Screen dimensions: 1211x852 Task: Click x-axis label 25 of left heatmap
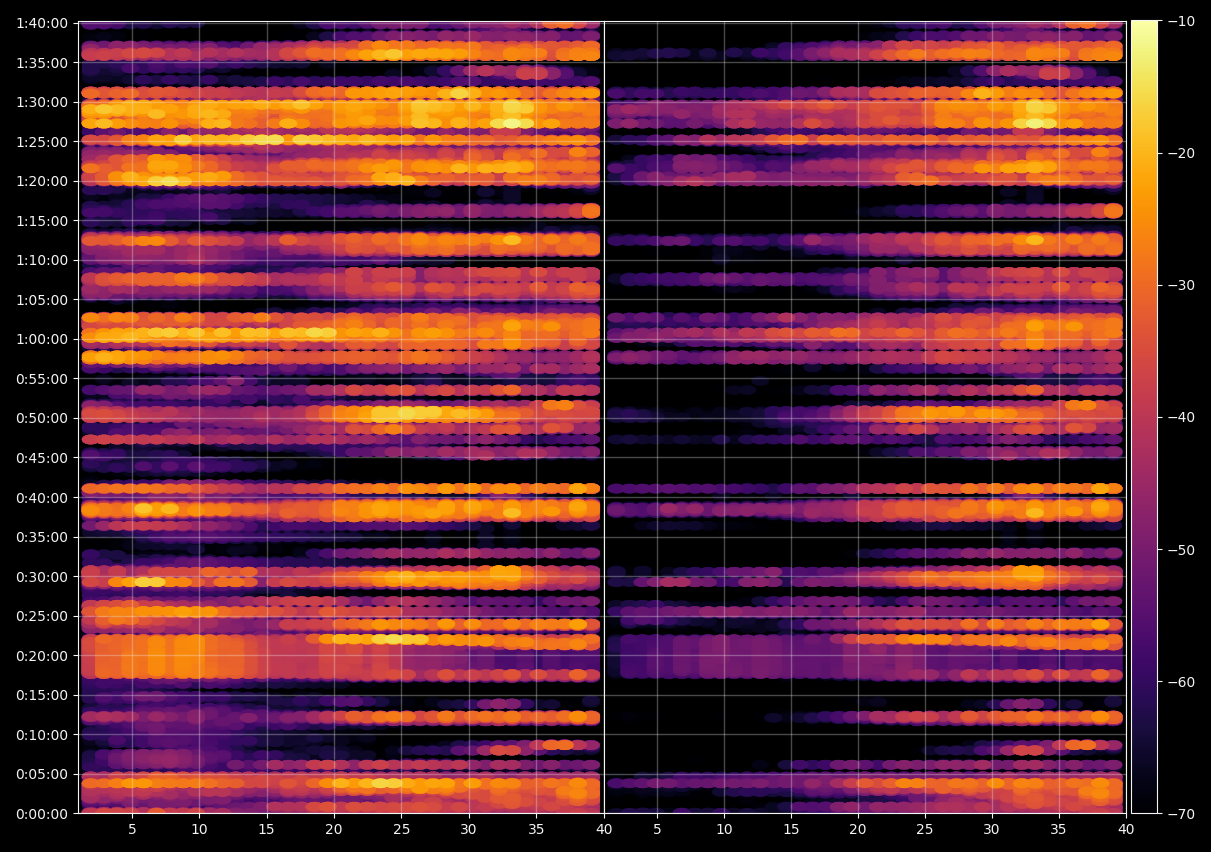(x=401, y=830)
